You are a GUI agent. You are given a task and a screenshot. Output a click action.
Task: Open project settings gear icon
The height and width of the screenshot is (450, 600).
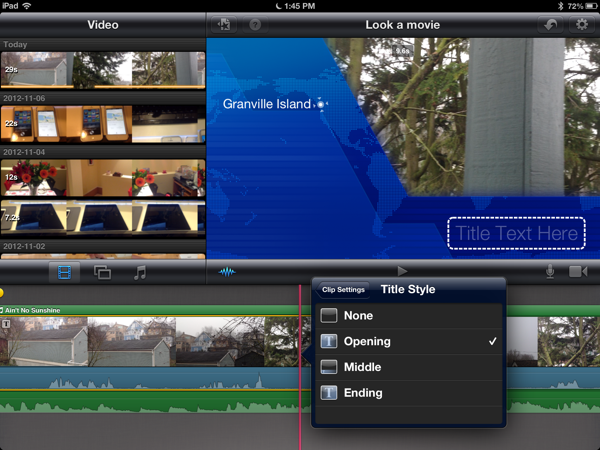coord(580,24)
